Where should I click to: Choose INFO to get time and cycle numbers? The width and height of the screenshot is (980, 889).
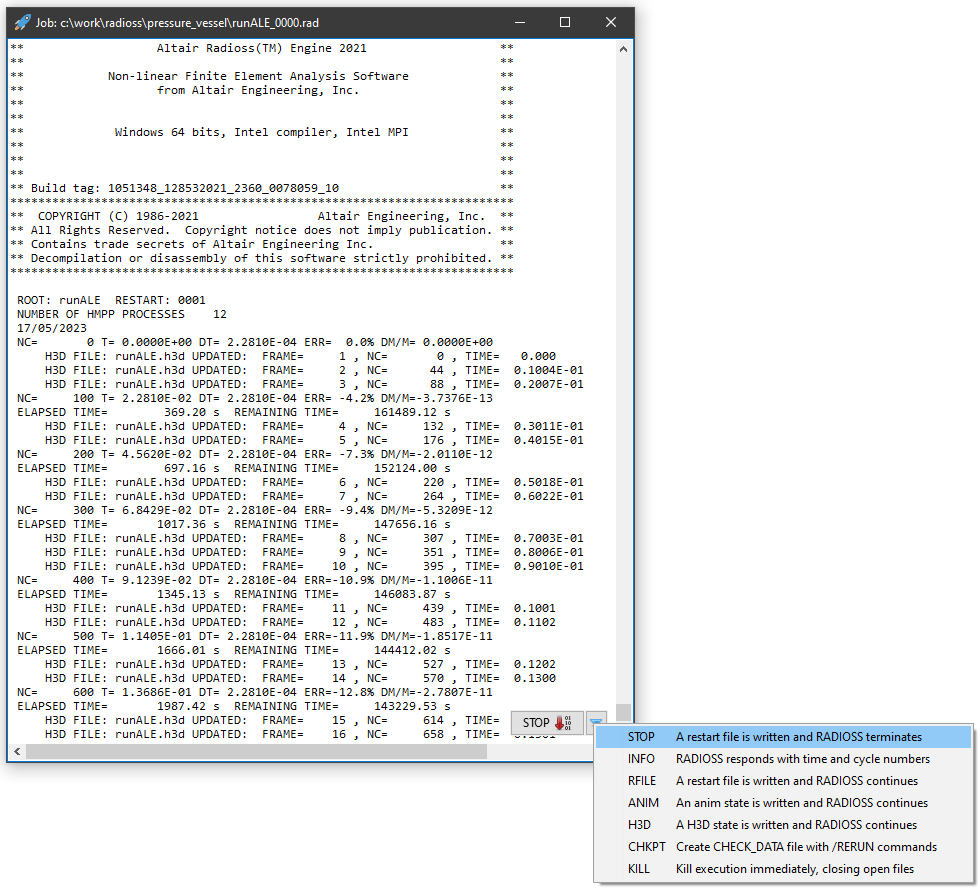point(783,759)
